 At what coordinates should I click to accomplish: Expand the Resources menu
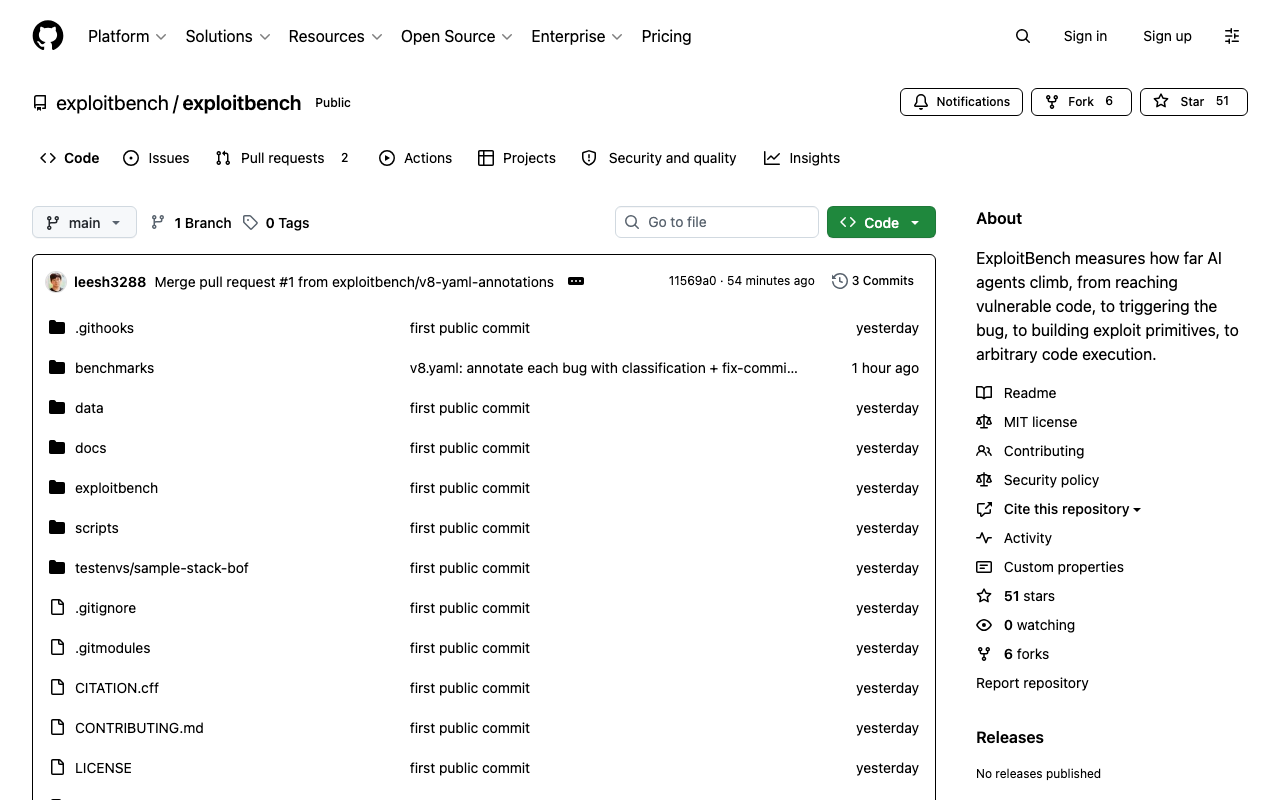(x=335, y=36)
